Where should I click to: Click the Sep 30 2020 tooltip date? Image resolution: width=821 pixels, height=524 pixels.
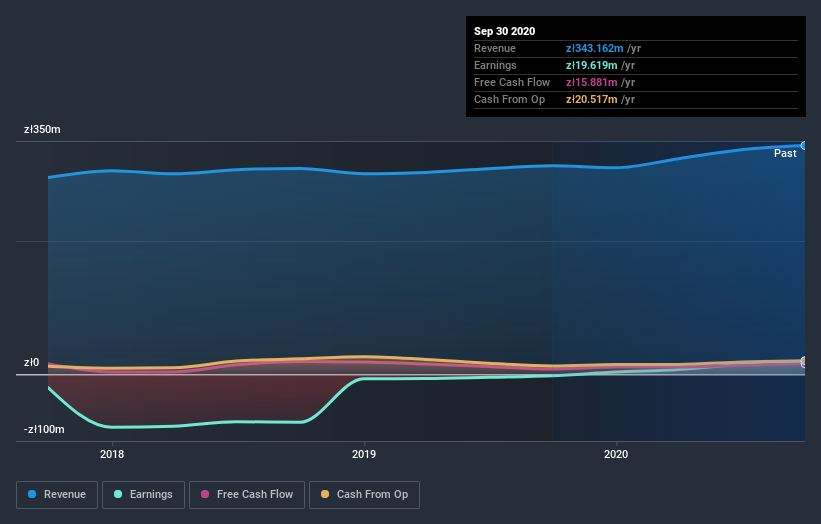point(504,31)
